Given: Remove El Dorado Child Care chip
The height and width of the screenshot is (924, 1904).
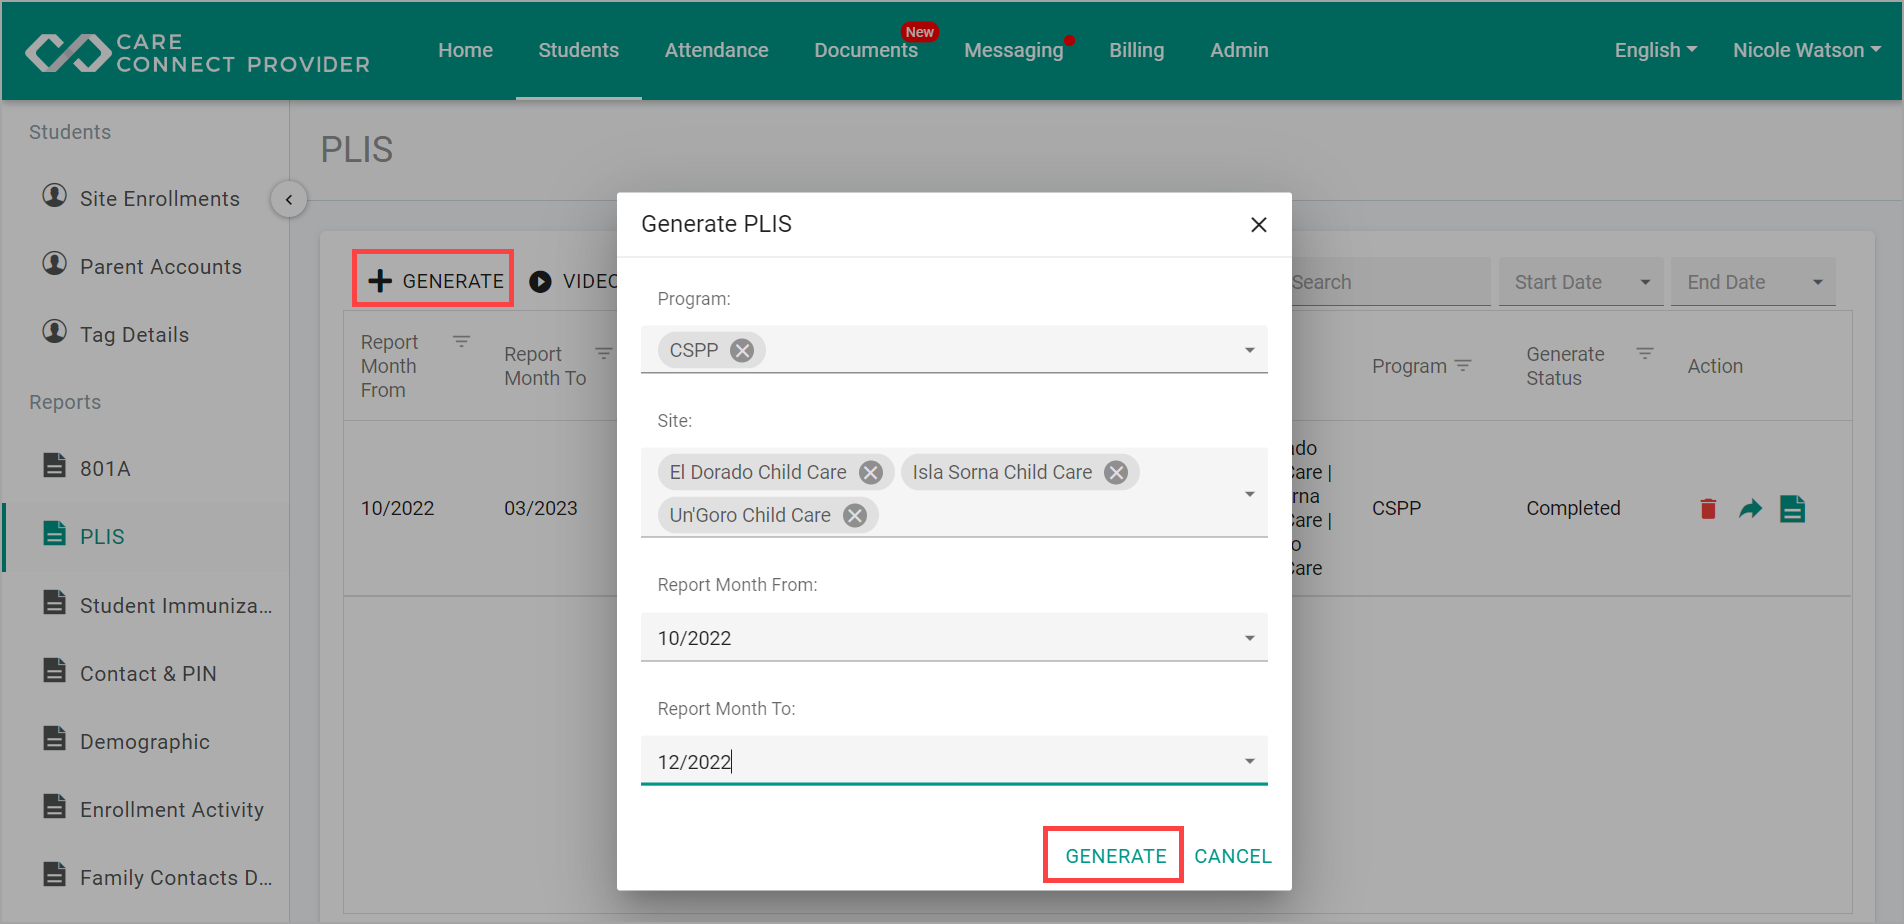Looking at the screenshot, I should [x=871, y=472].
